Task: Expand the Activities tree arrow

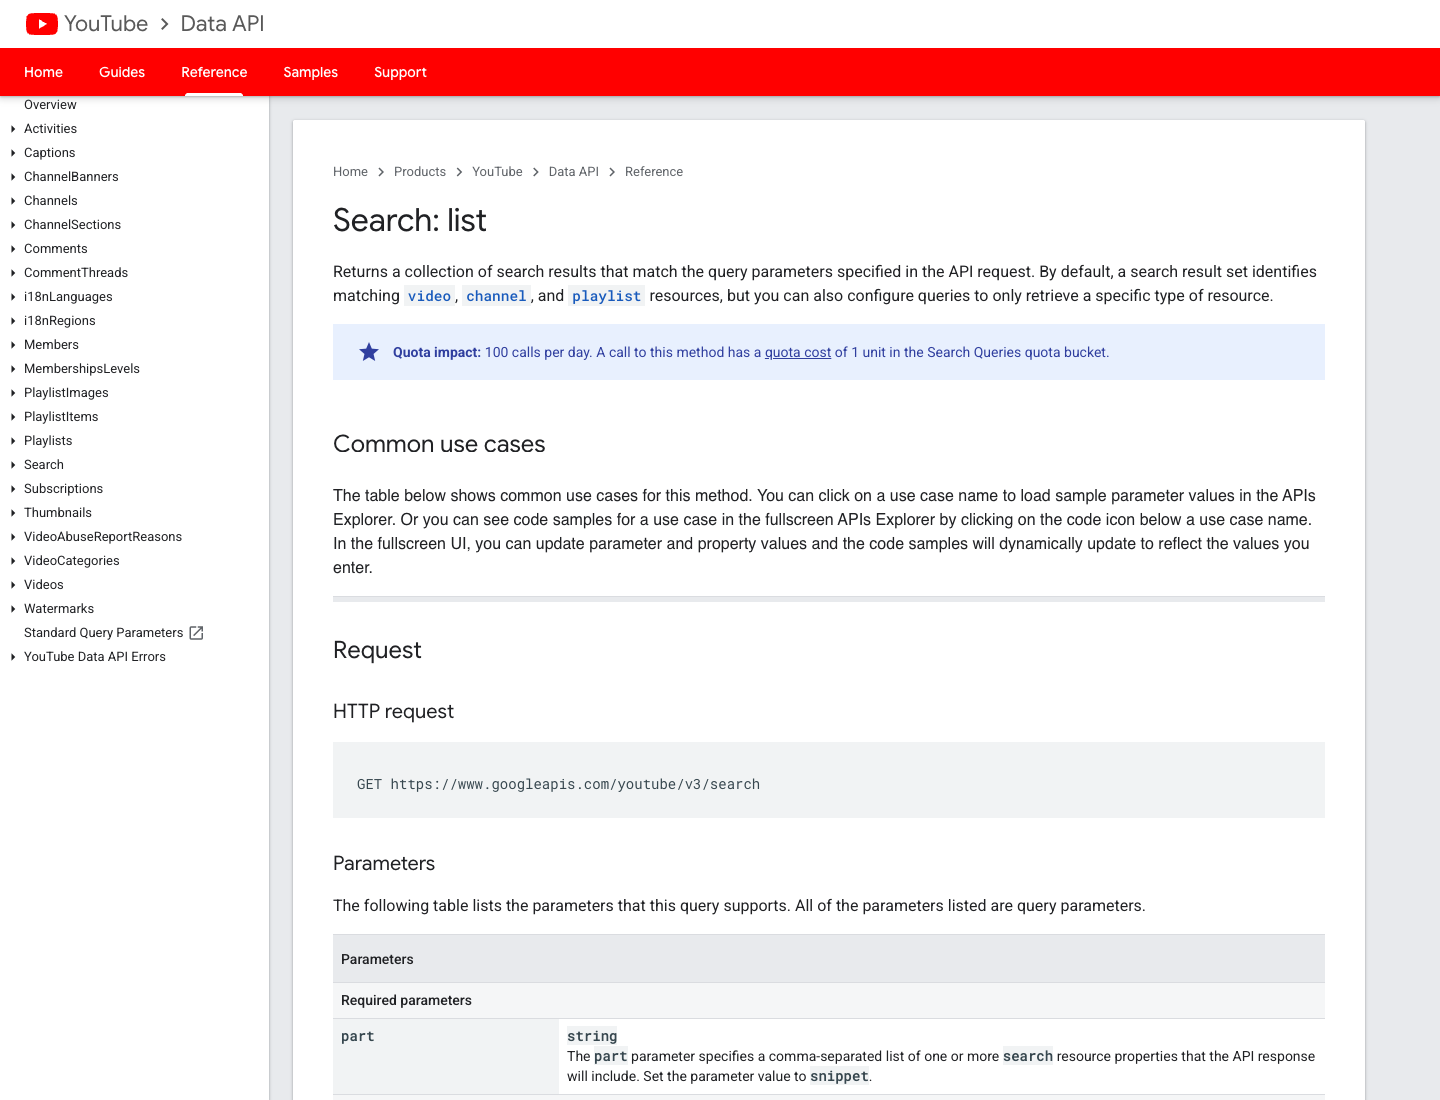Action: tap(13, 129)
